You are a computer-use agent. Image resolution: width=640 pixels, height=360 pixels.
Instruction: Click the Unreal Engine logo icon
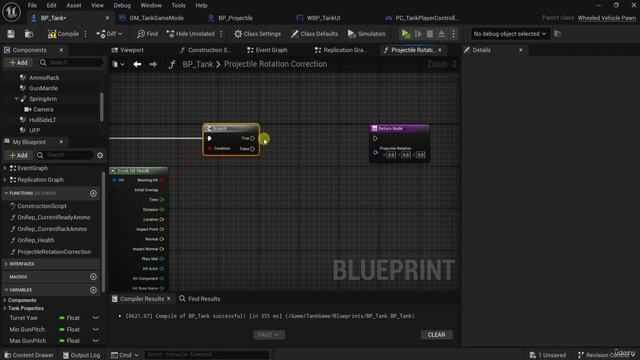click(11, 11)
